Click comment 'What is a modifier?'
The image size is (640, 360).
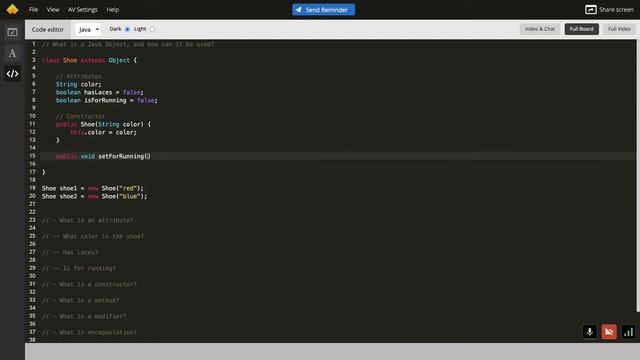[84, 316]
